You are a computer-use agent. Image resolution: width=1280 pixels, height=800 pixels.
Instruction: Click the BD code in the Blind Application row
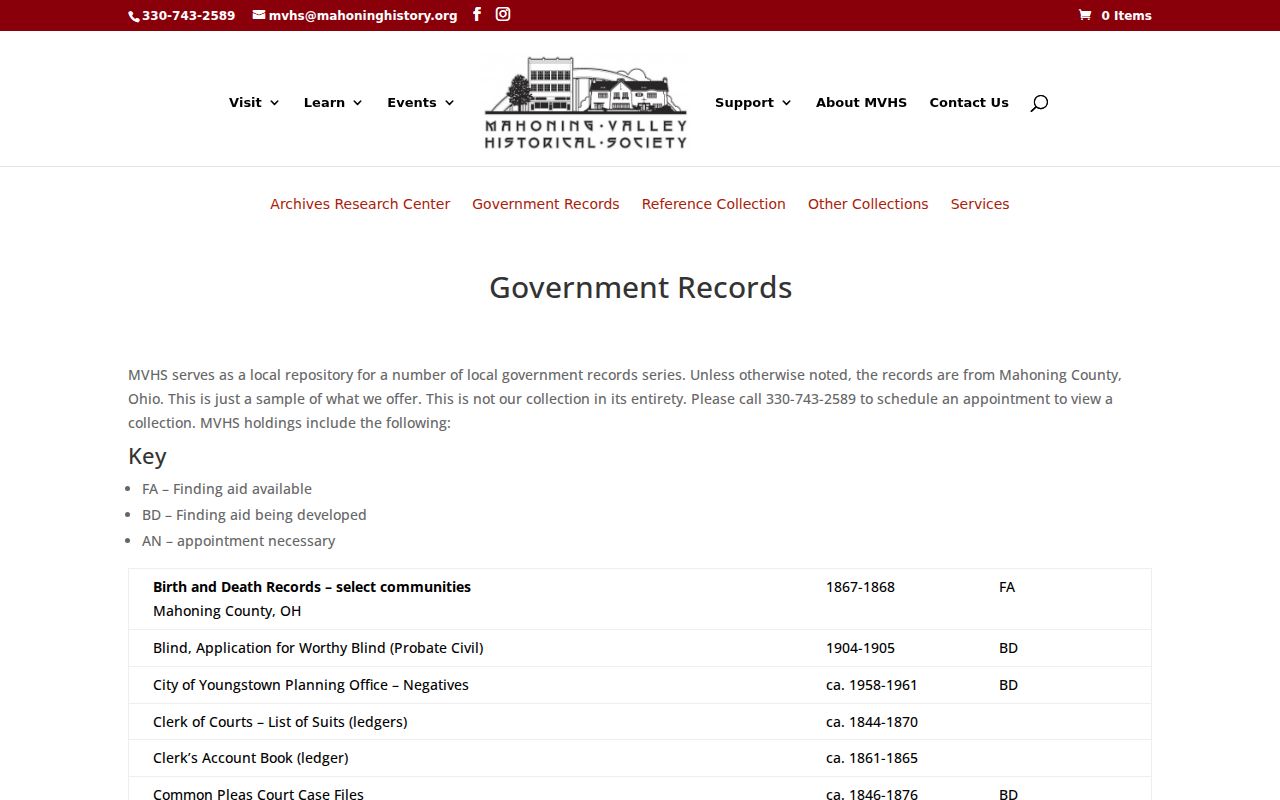tap(1008, 648)
